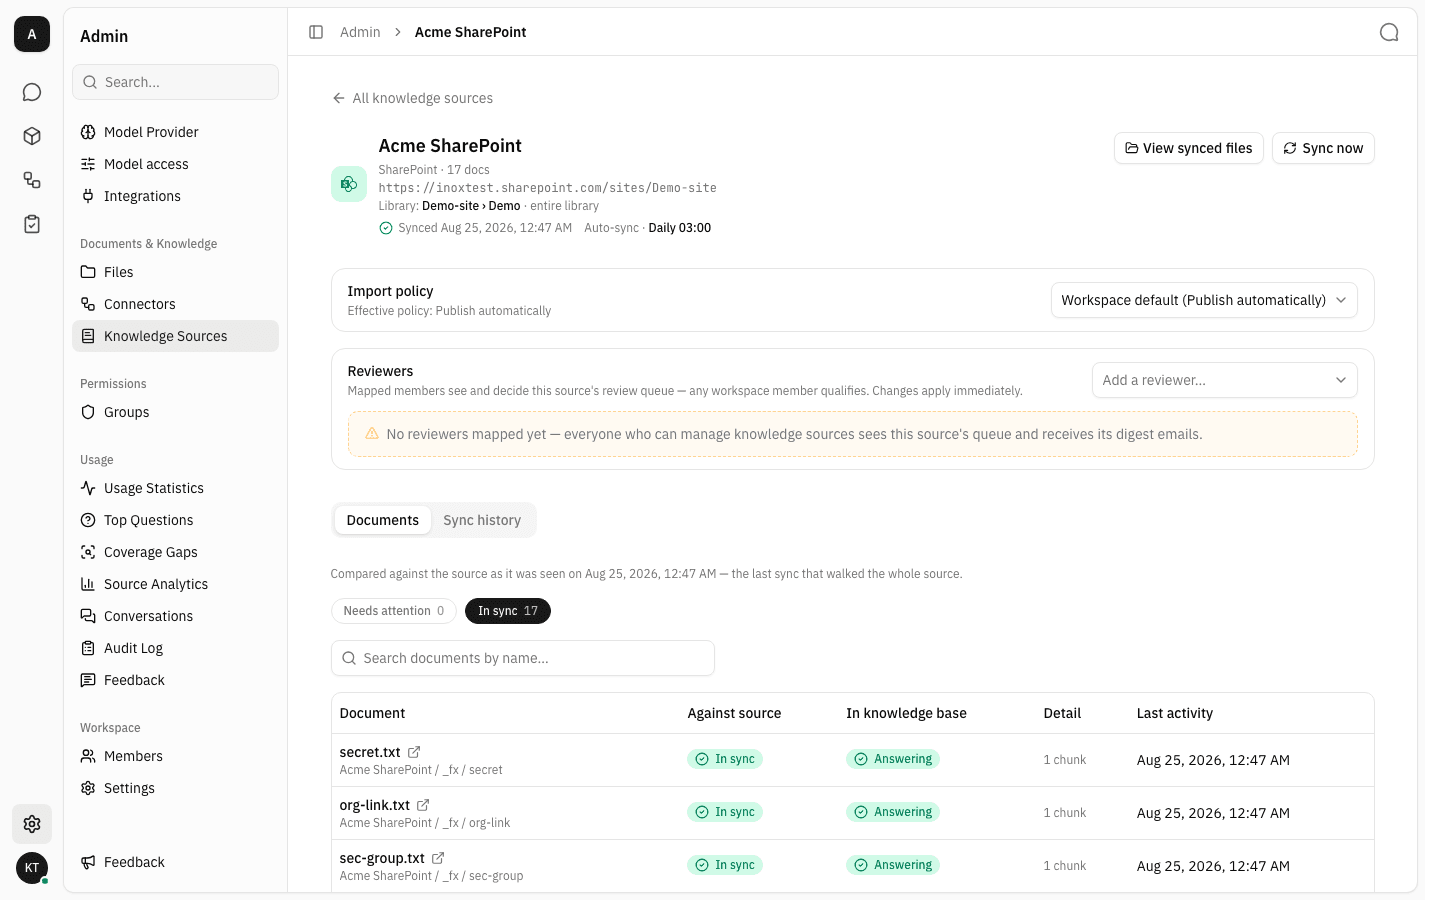The image size is (1440, 900).
Task: Click the Document column header
Action: point(373,713)
